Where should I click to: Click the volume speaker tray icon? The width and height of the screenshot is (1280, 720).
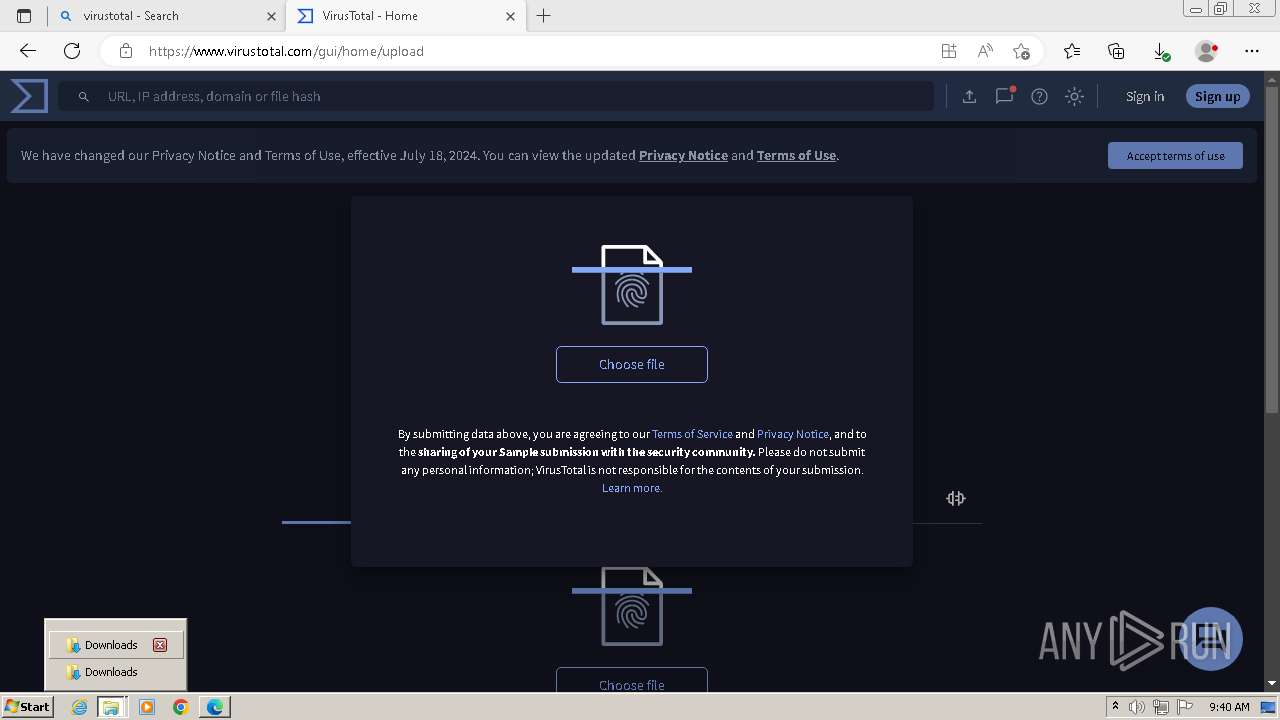(x=1138, y=707)
